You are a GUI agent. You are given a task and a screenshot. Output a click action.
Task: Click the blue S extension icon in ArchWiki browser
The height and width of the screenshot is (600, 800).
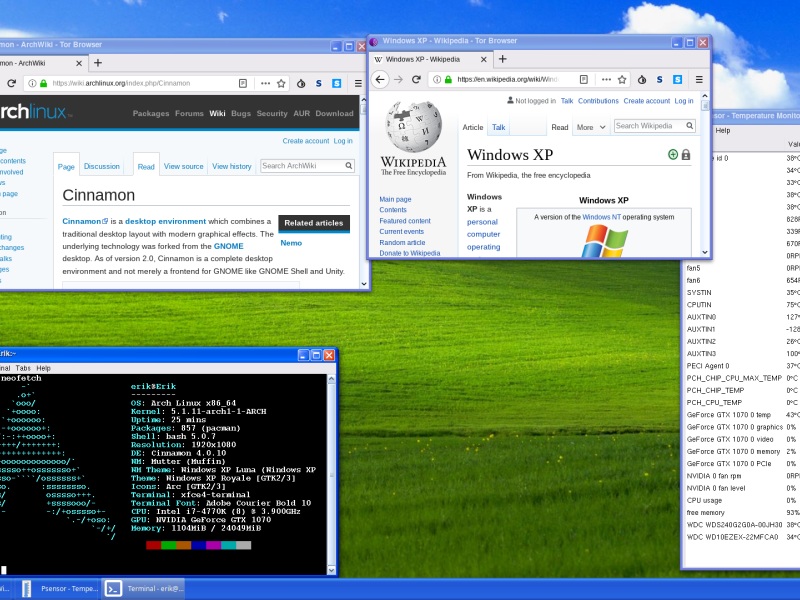coord(336,83)
